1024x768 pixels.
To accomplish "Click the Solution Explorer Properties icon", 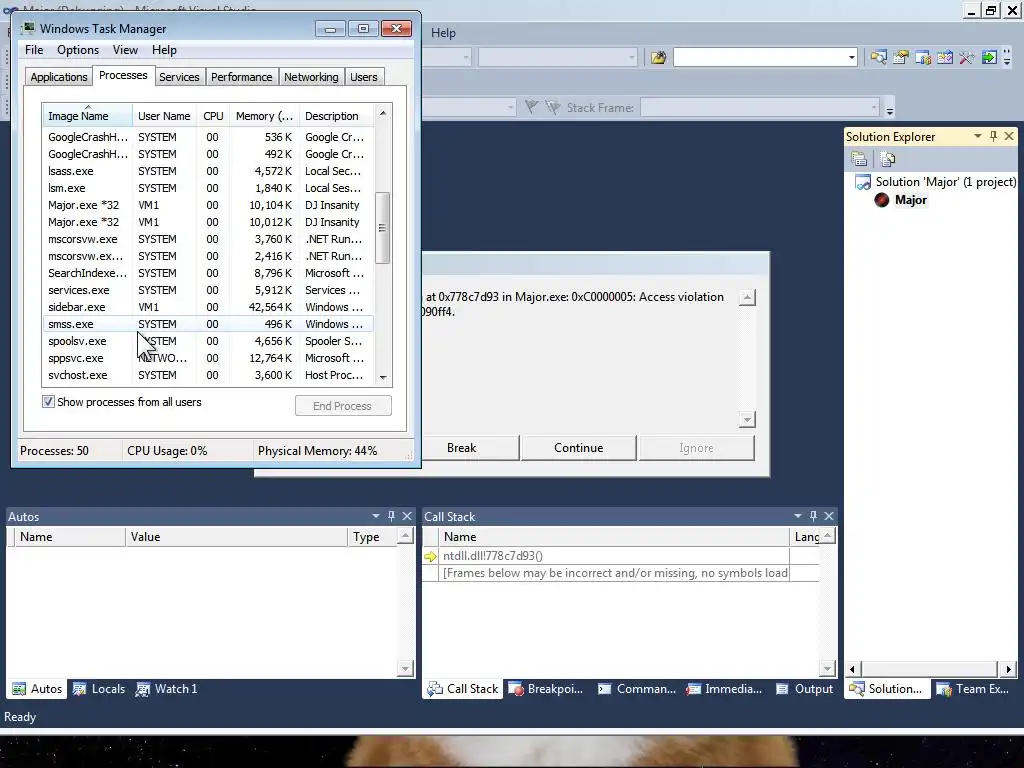I will coord(859,159).
